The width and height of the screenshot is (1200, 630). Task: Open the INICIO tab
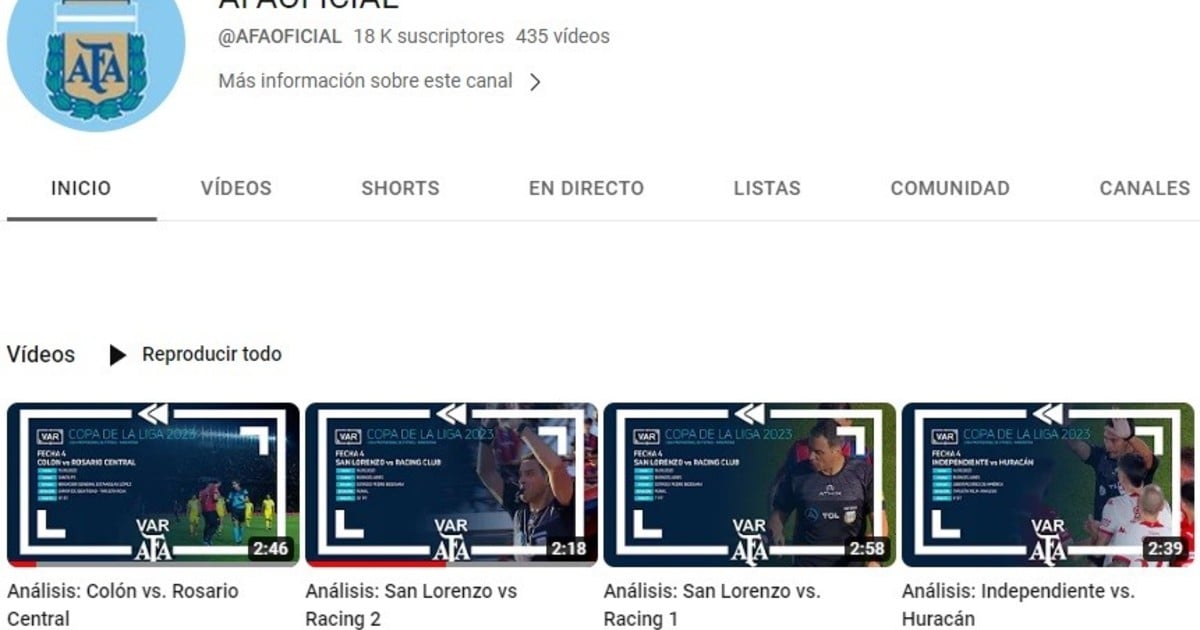(81, 188)
